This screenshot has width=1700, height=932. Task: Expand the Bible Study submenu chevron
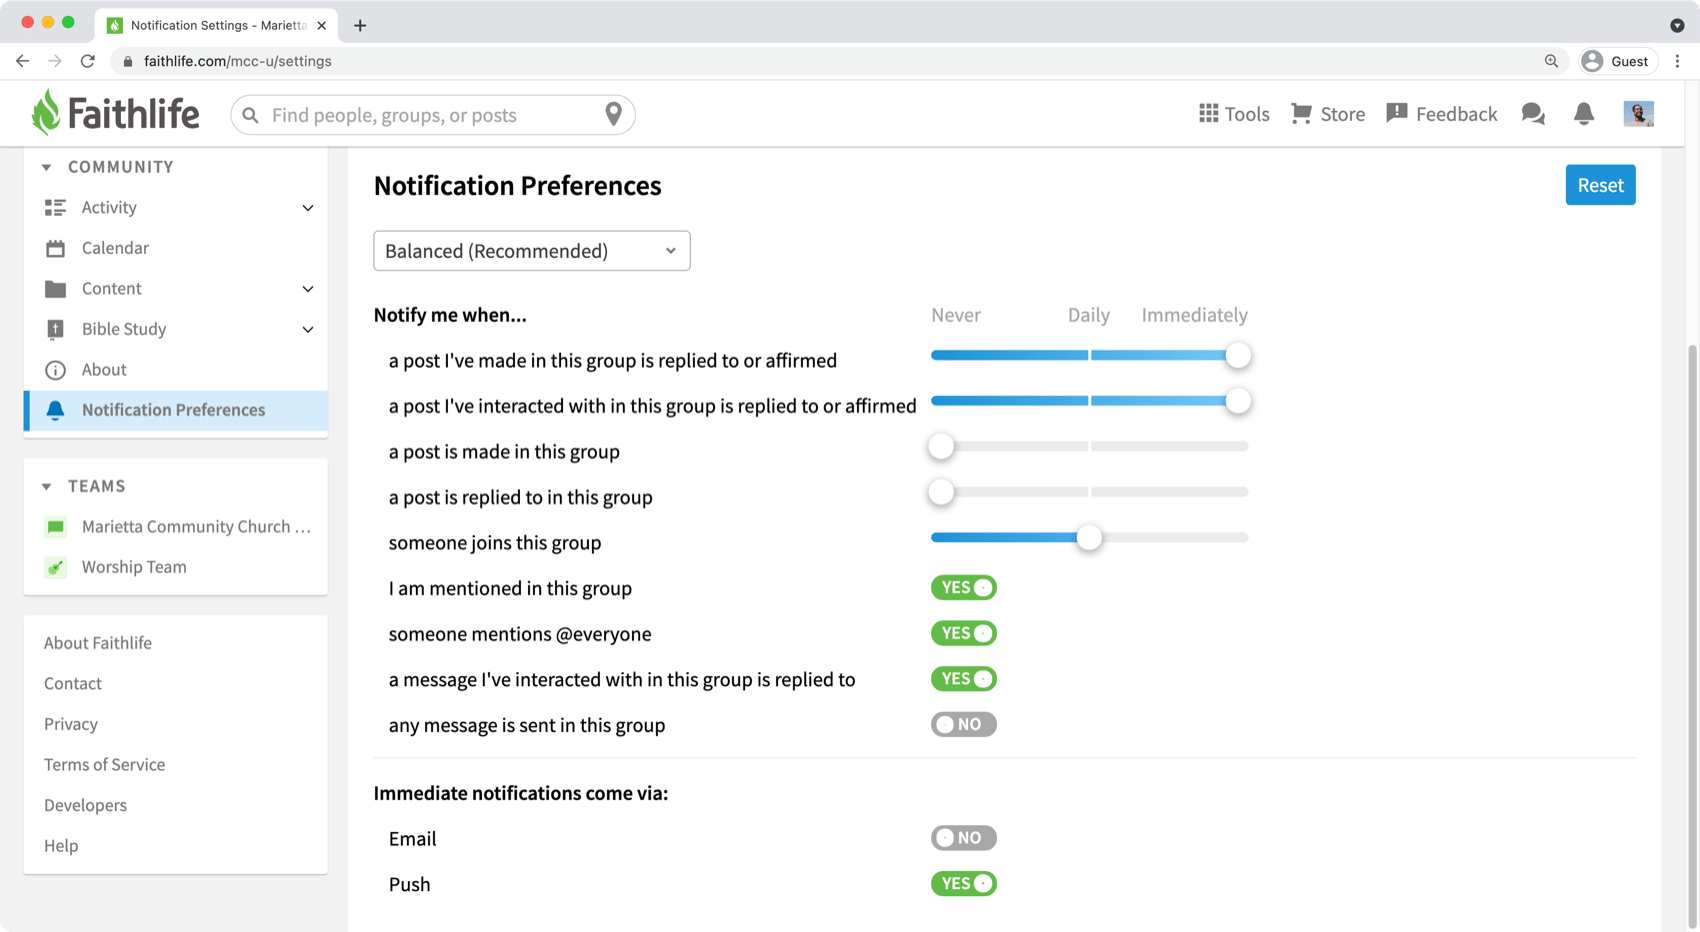pos(308,329)
